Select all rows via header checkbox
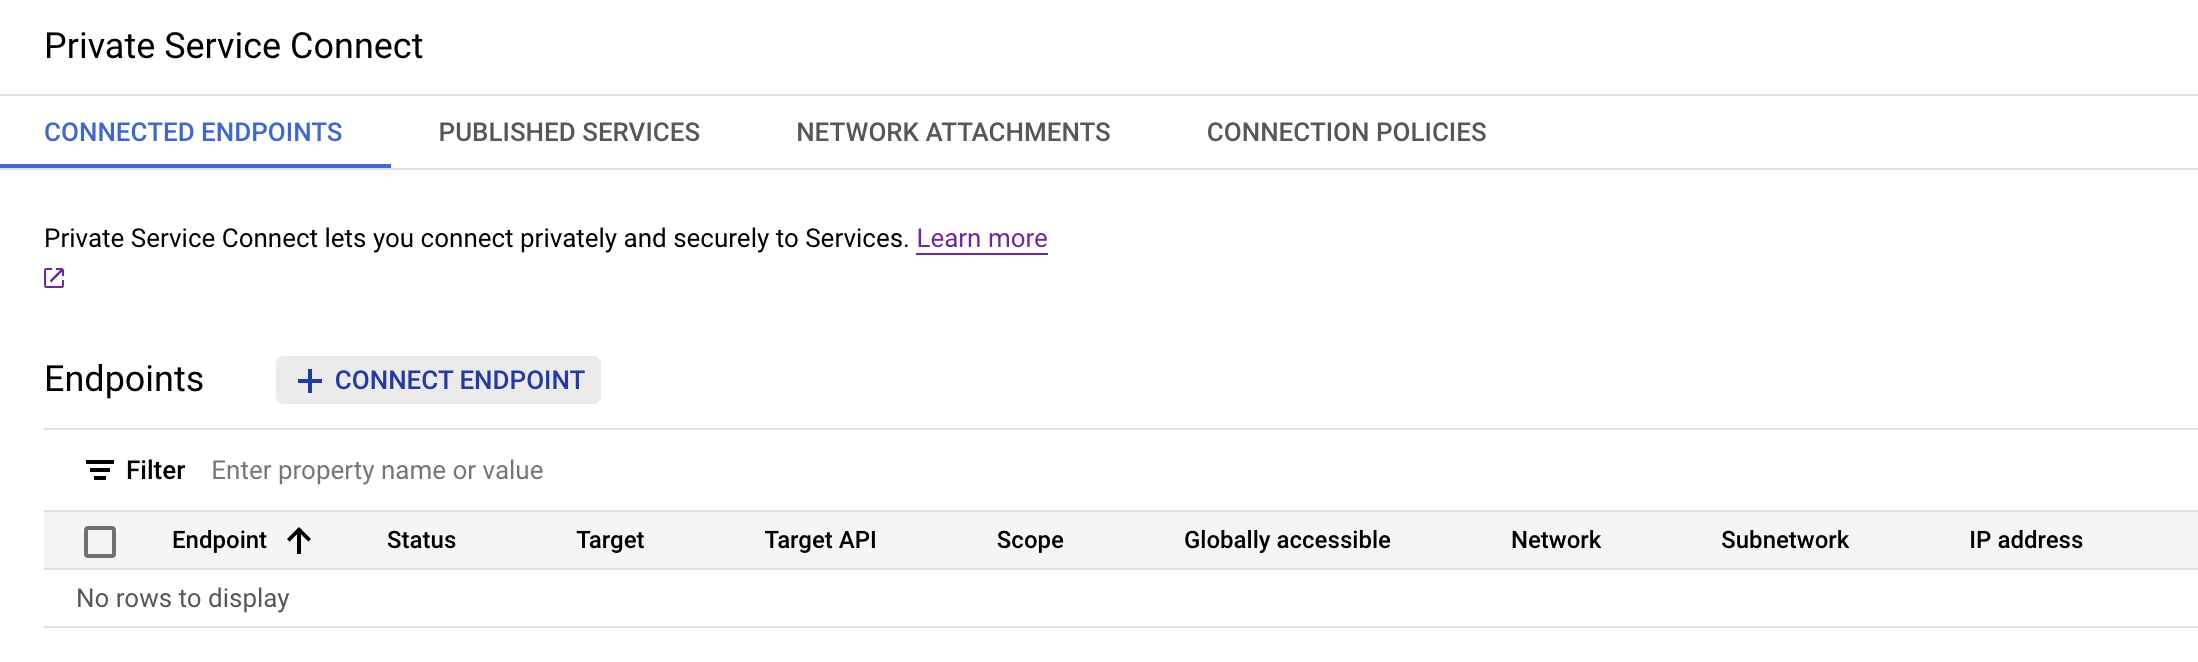Screen dimensions: 2198x662 tap(102, 540)
